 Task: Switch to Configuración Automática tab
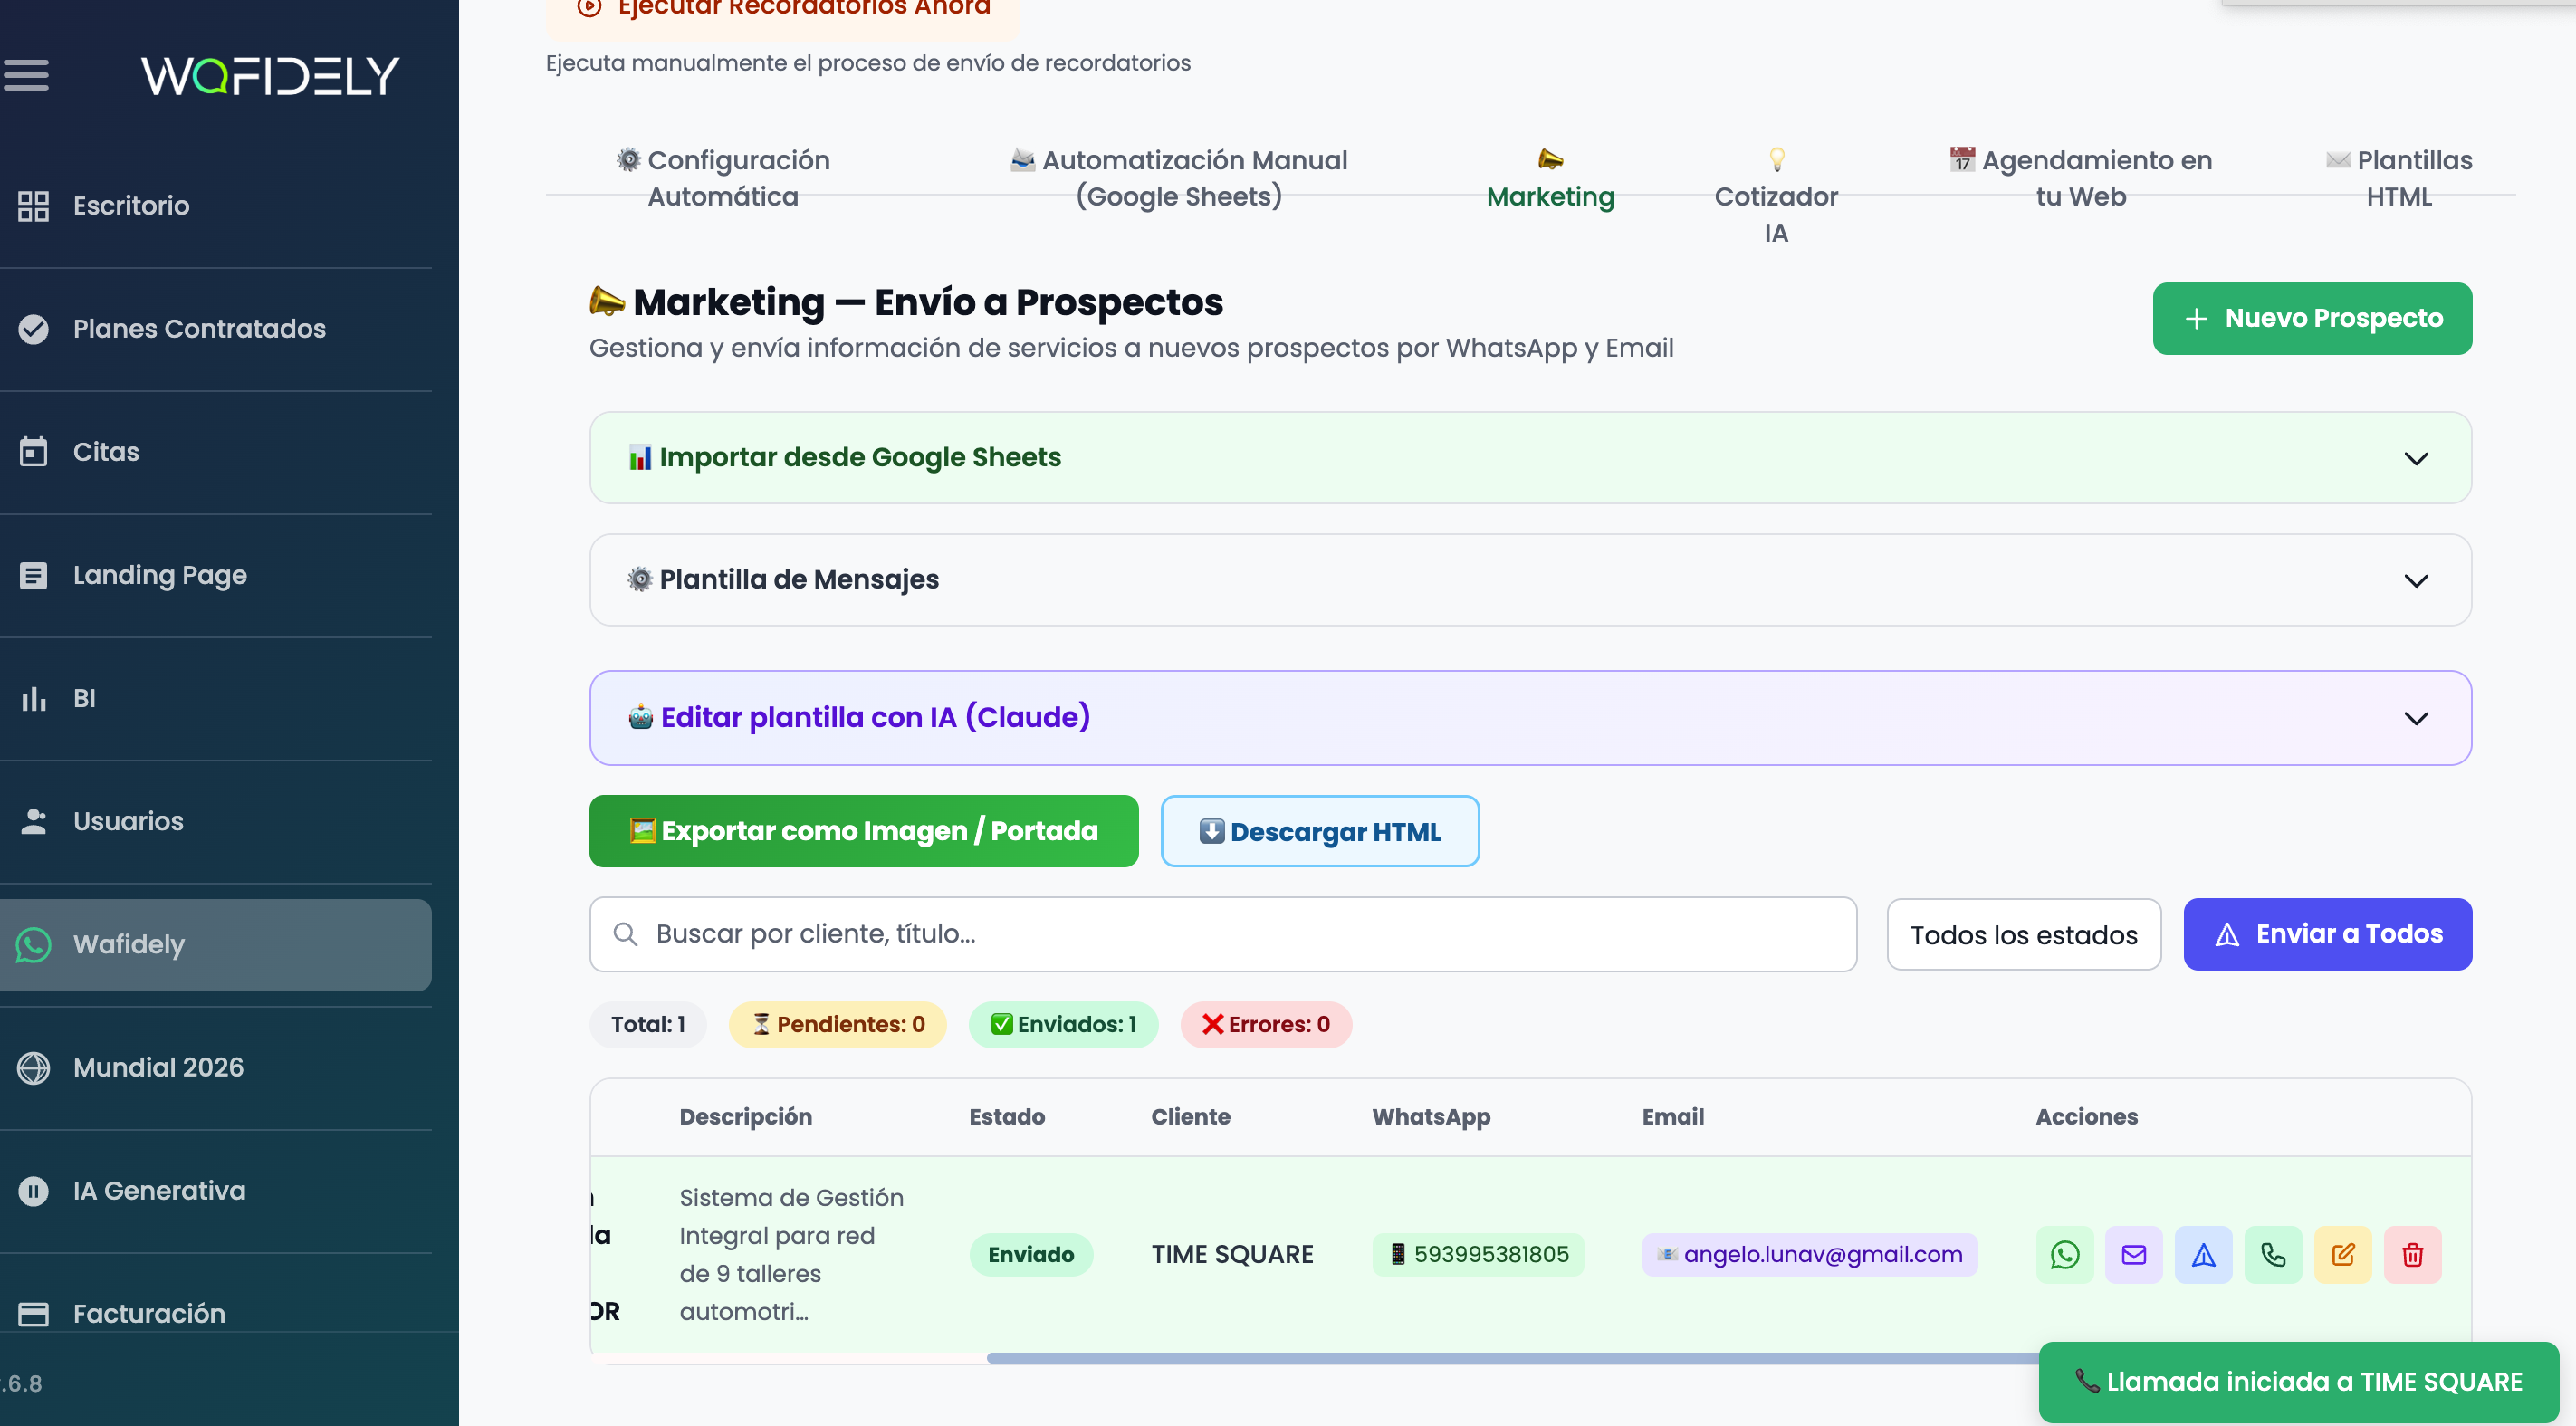click(x=723, y=178)
